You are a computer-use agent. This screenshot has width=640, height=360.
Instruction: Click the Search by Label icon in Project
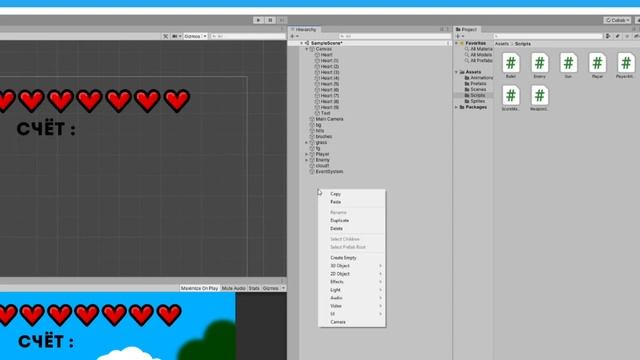618,36
